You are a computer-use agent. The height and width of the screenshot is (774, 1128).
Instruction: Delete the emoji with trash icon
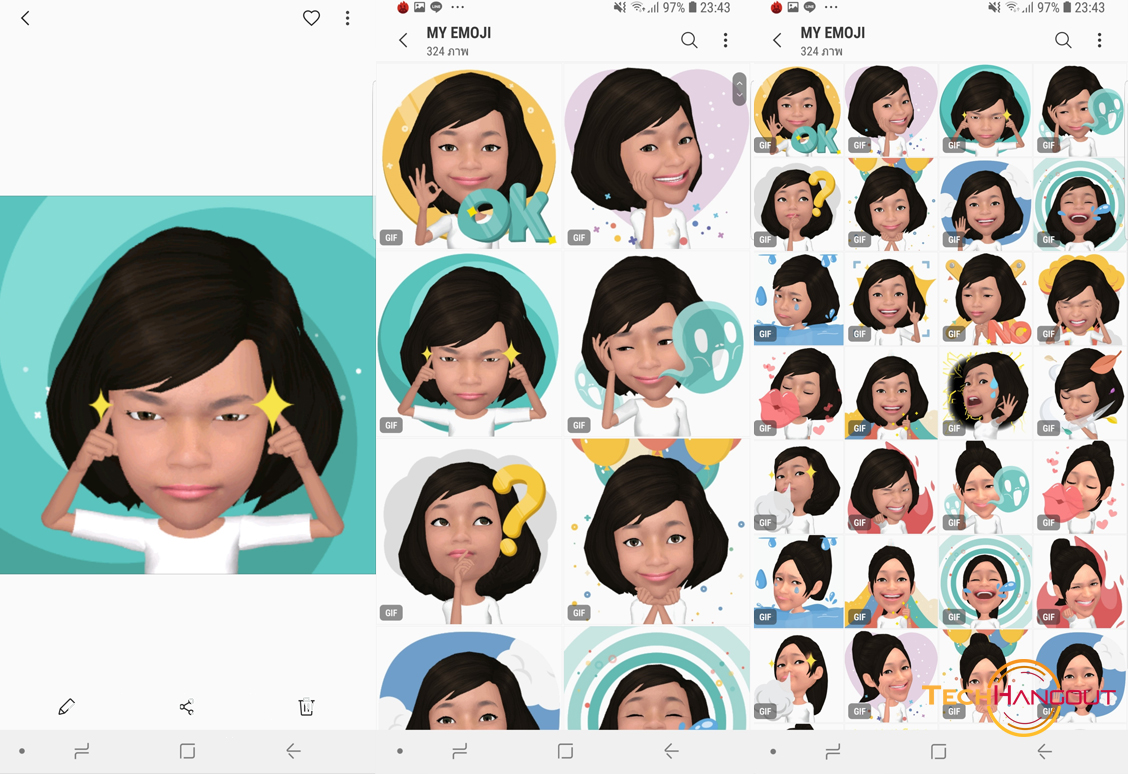point(306,707)
